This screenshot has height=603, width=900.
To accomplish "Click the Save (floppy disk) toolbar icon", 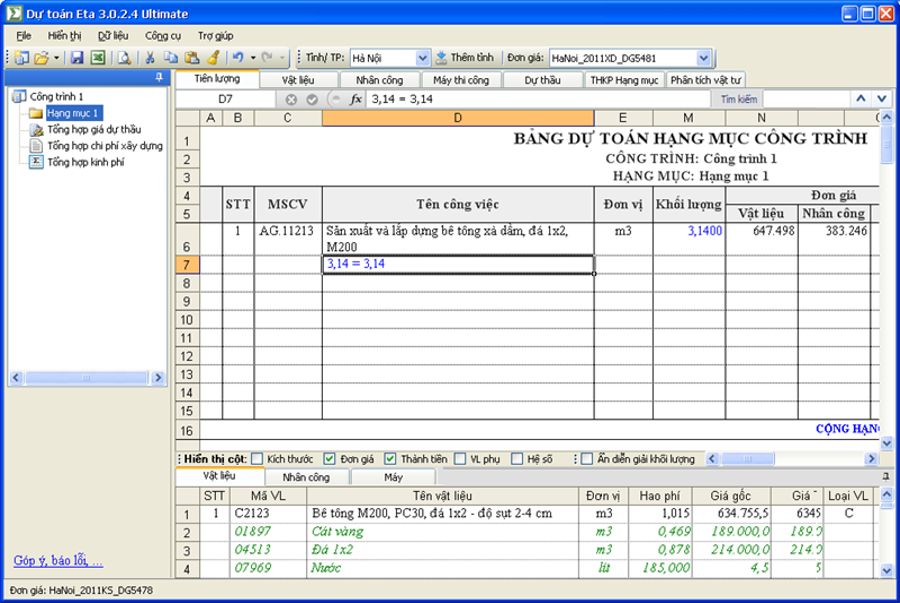I will (x=77, y=58).
